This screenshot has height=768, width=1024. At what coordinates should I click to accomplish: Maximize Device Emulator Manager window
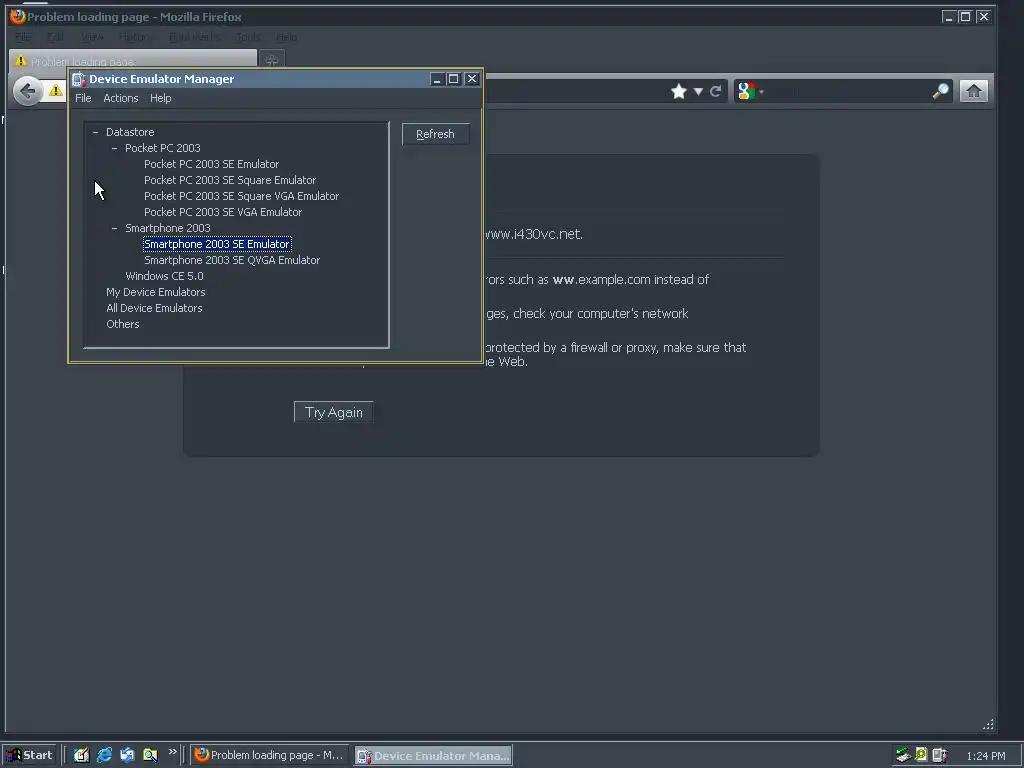tap(453, 79)
